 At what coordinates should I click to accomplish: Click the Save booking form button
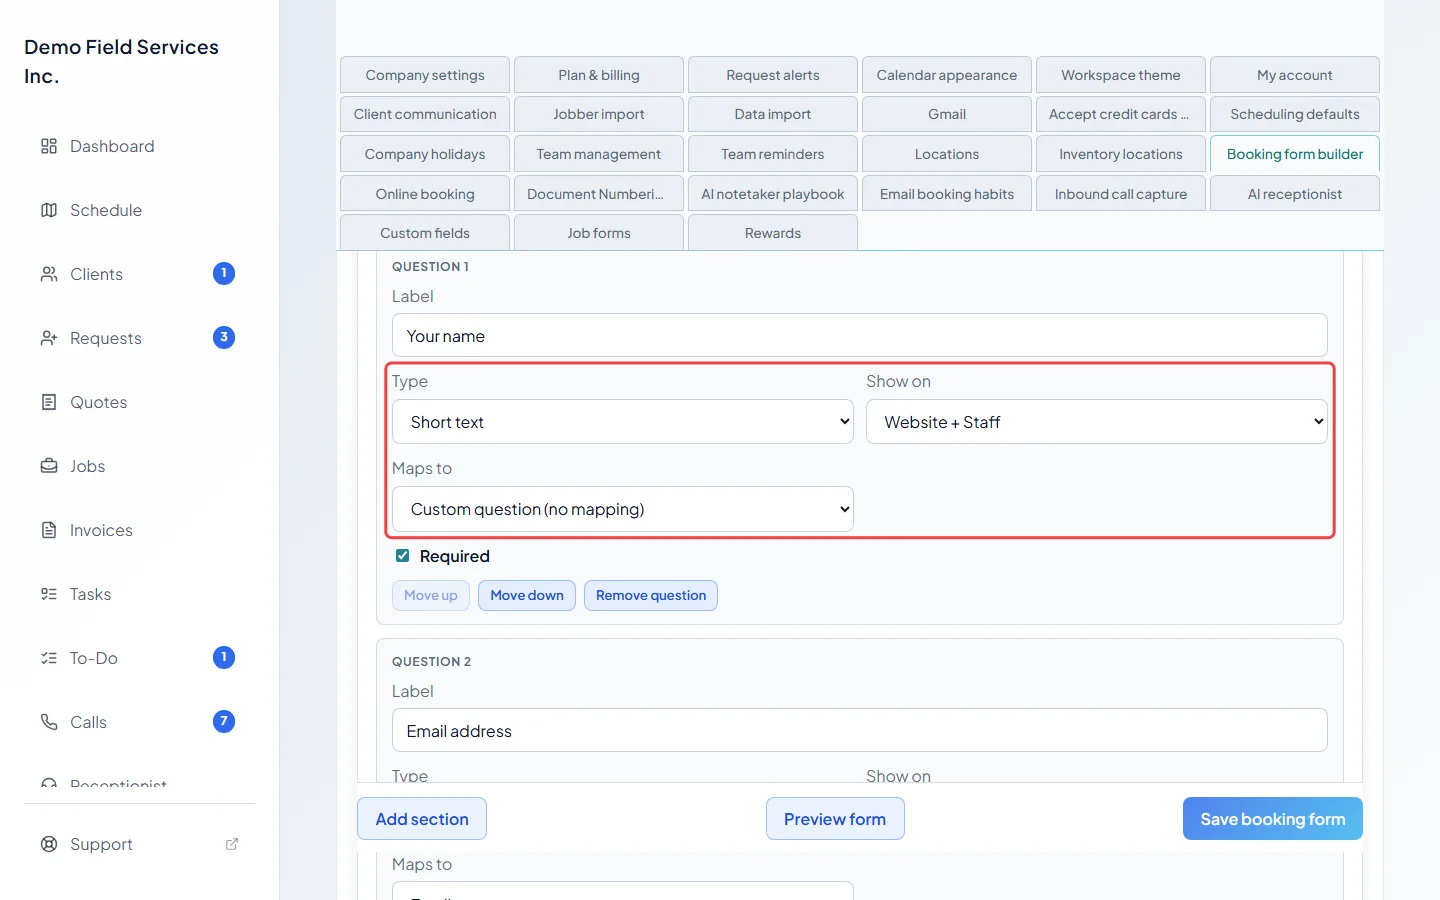tap(1273, 819)
